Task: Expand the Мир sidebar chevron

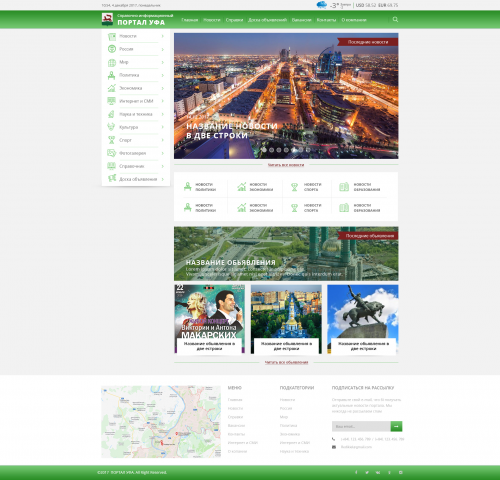Action: tap(163, 62)
